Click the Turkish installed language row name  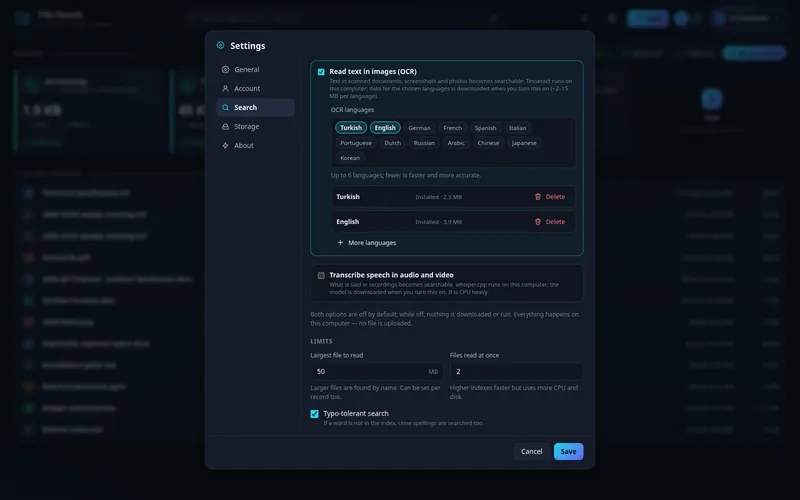(x=348, y=196)
